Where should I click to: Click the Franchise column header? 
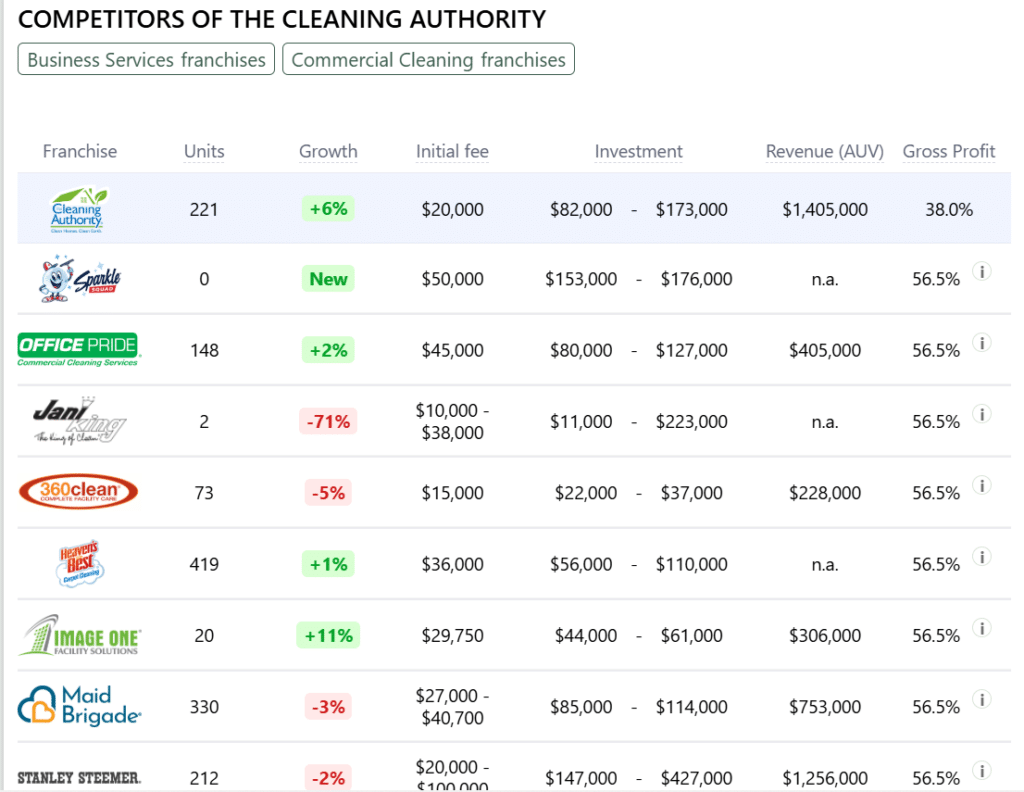tap(80, 151)
